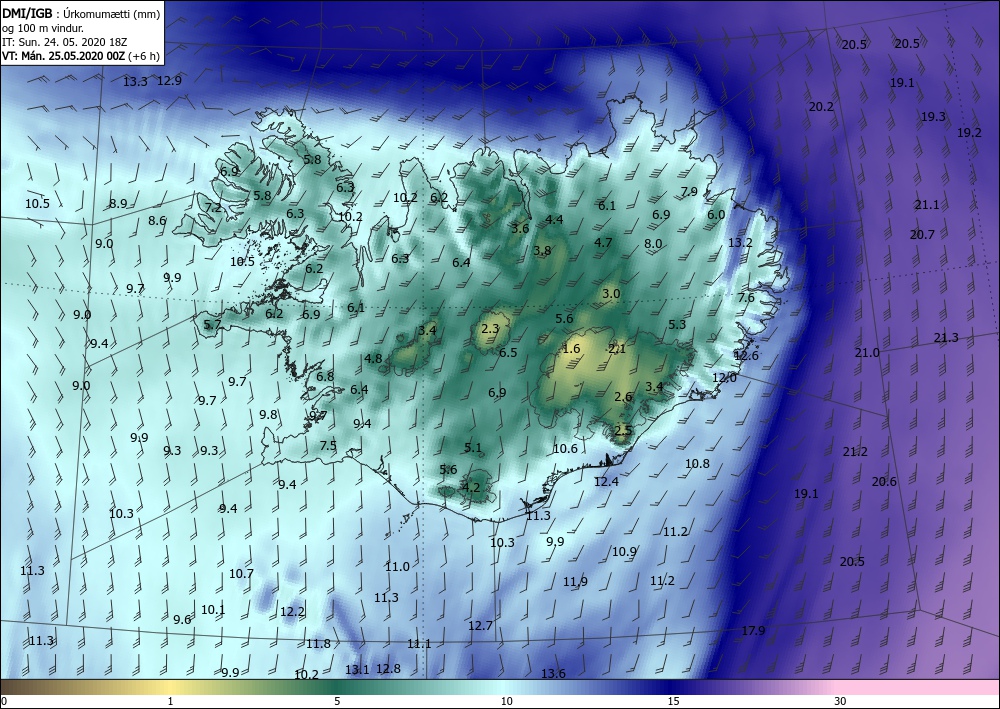Click the map value 13.2
The width and height of the screenshot is (1000, 709).
coord(740,242)
